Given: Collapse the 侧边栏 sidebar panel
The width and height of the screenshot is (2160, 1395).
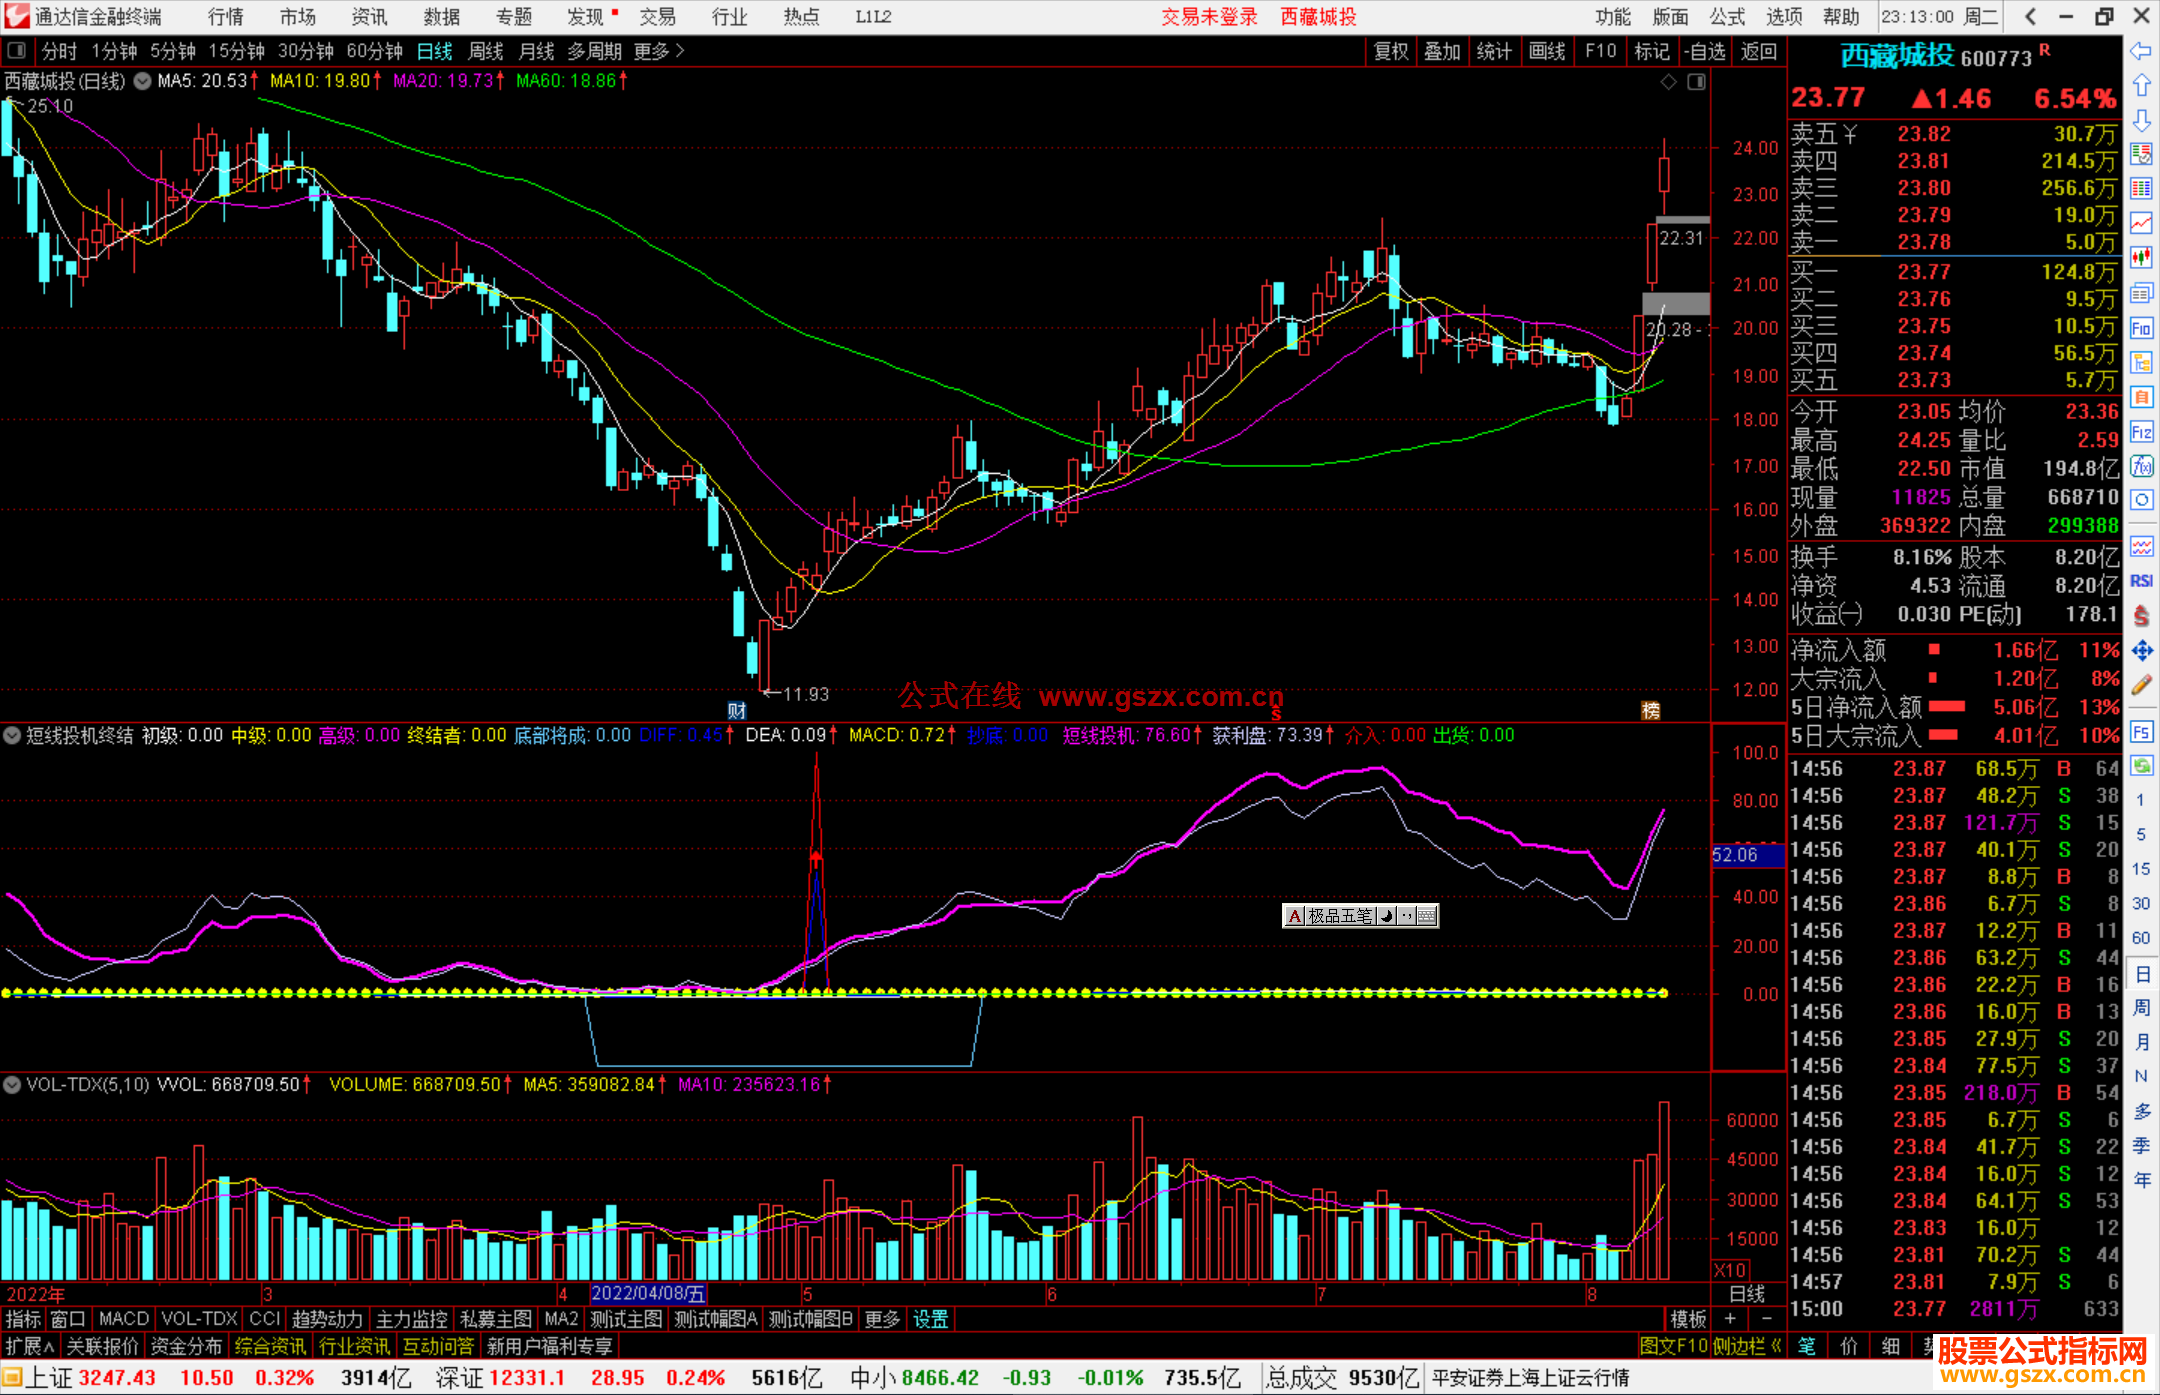Looking at the screenshot, I should [x=1748, y=1346].
